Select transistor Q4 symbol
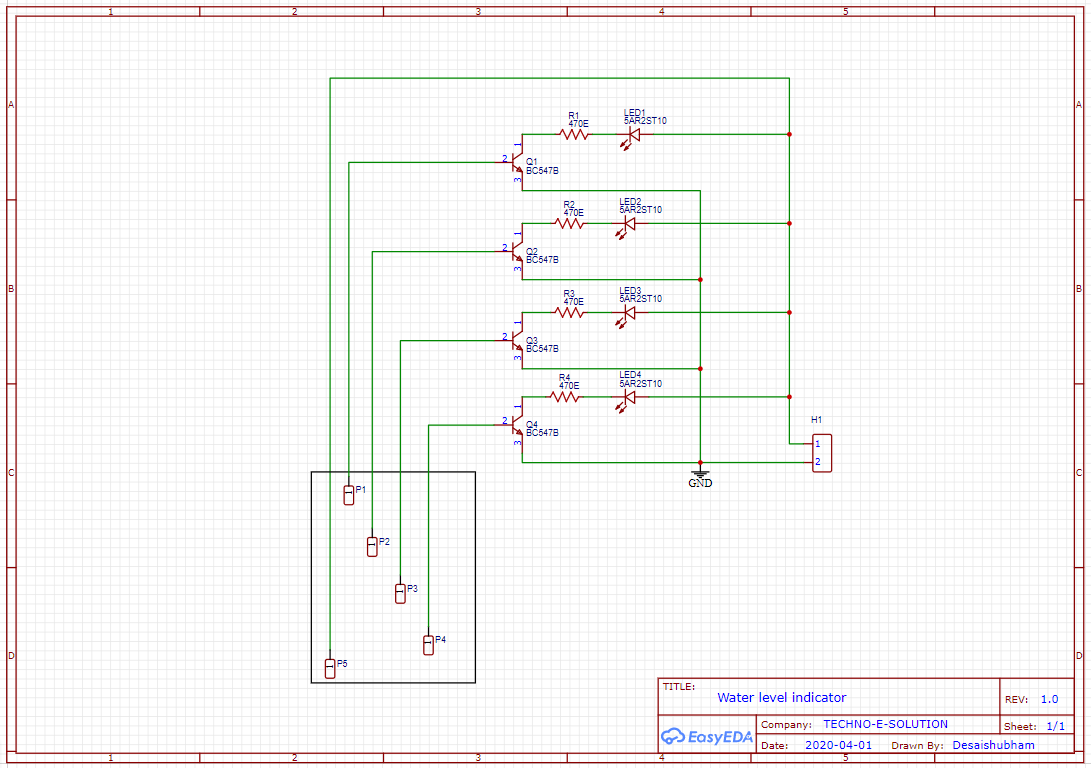 coord(516,424)
